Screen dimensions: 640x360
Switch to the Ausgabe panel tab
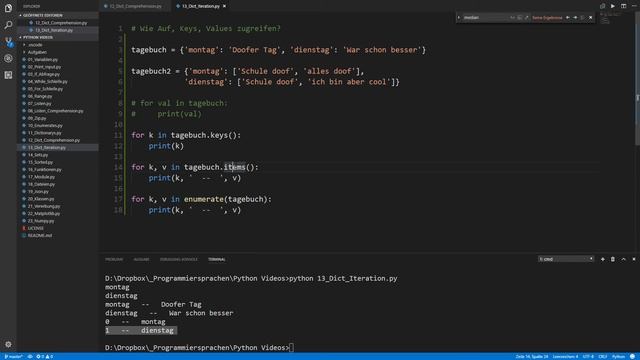pyautogui.click(x=141, y=259)
